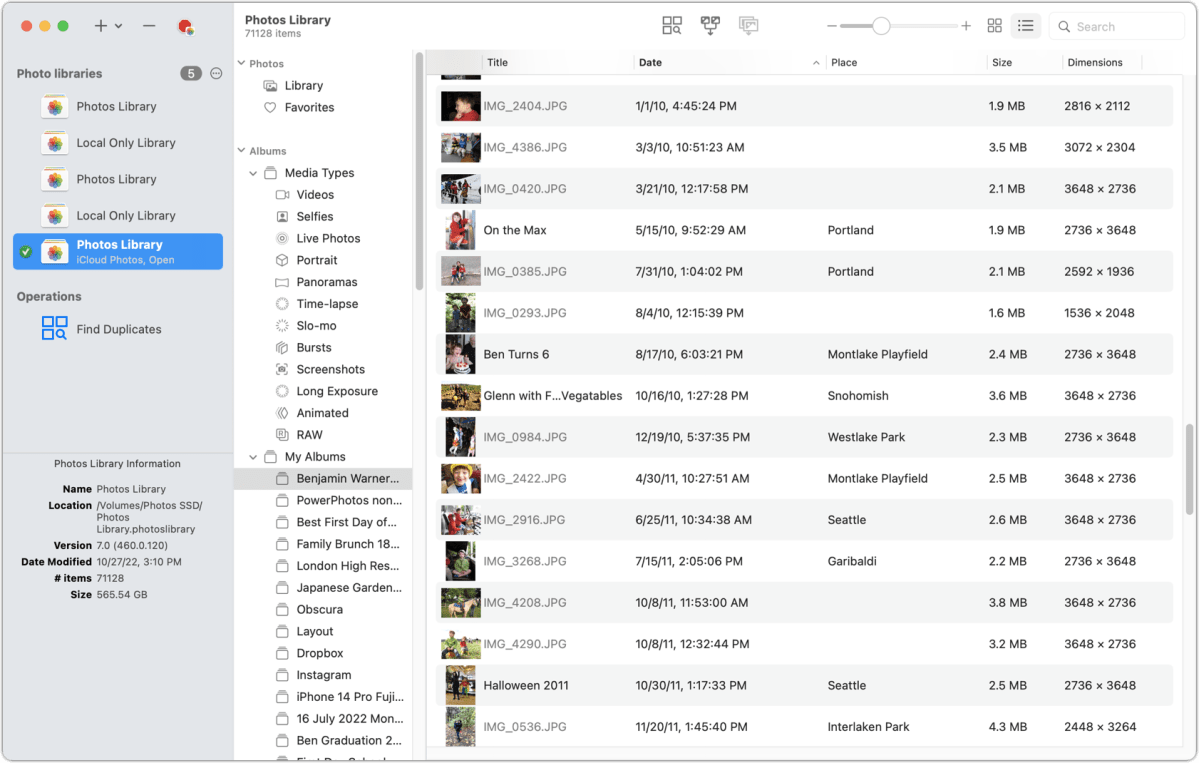The image size is (1199, 763).
Task: Select the first Photos Library in sidebar
Action: point(118,106)
